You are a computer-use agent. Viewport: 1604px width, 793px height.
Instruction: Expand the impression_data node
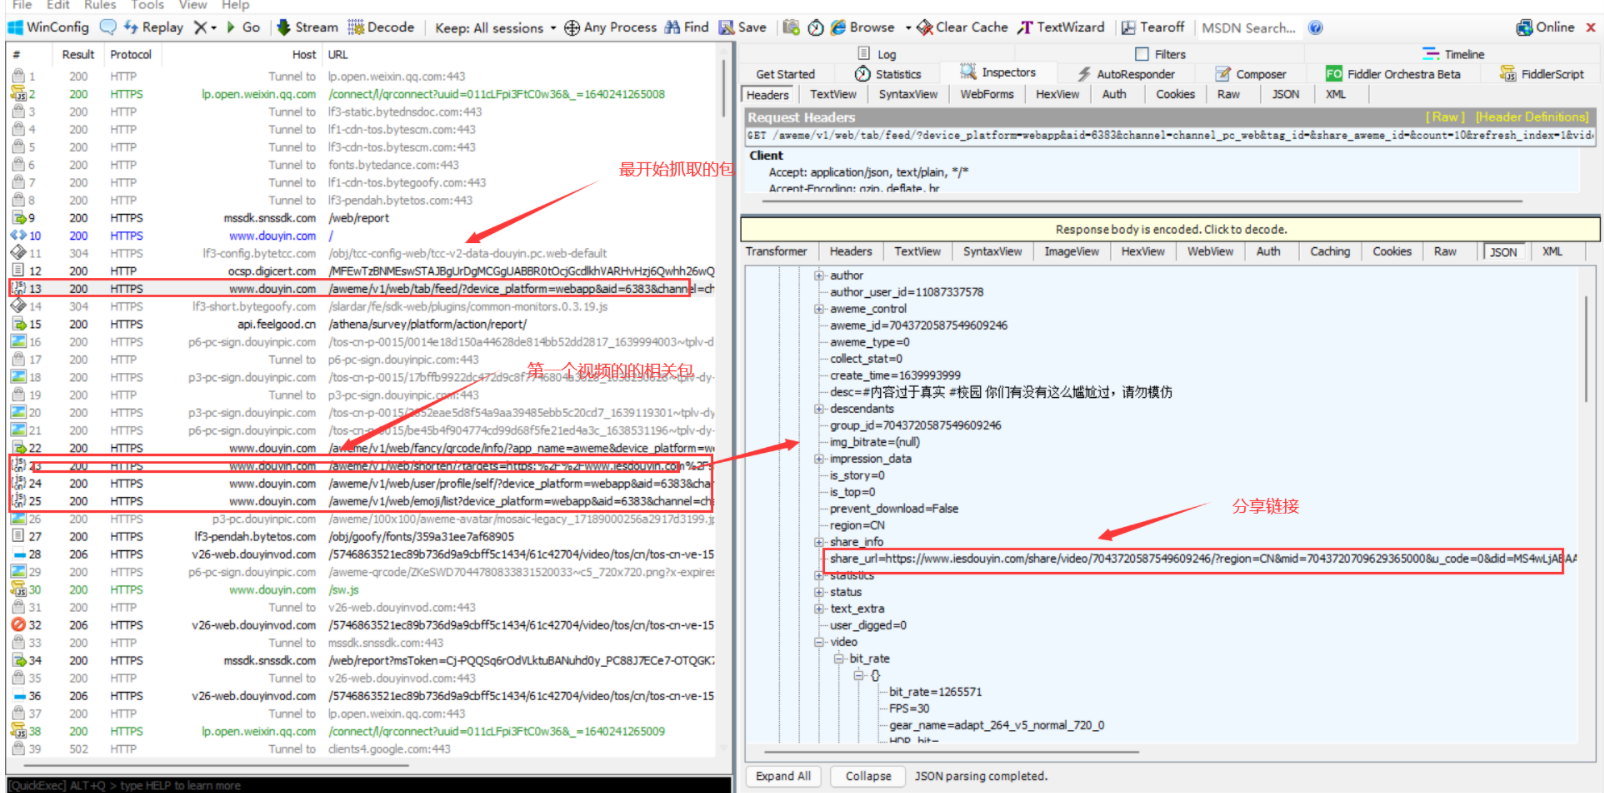(x=819, y=459)
